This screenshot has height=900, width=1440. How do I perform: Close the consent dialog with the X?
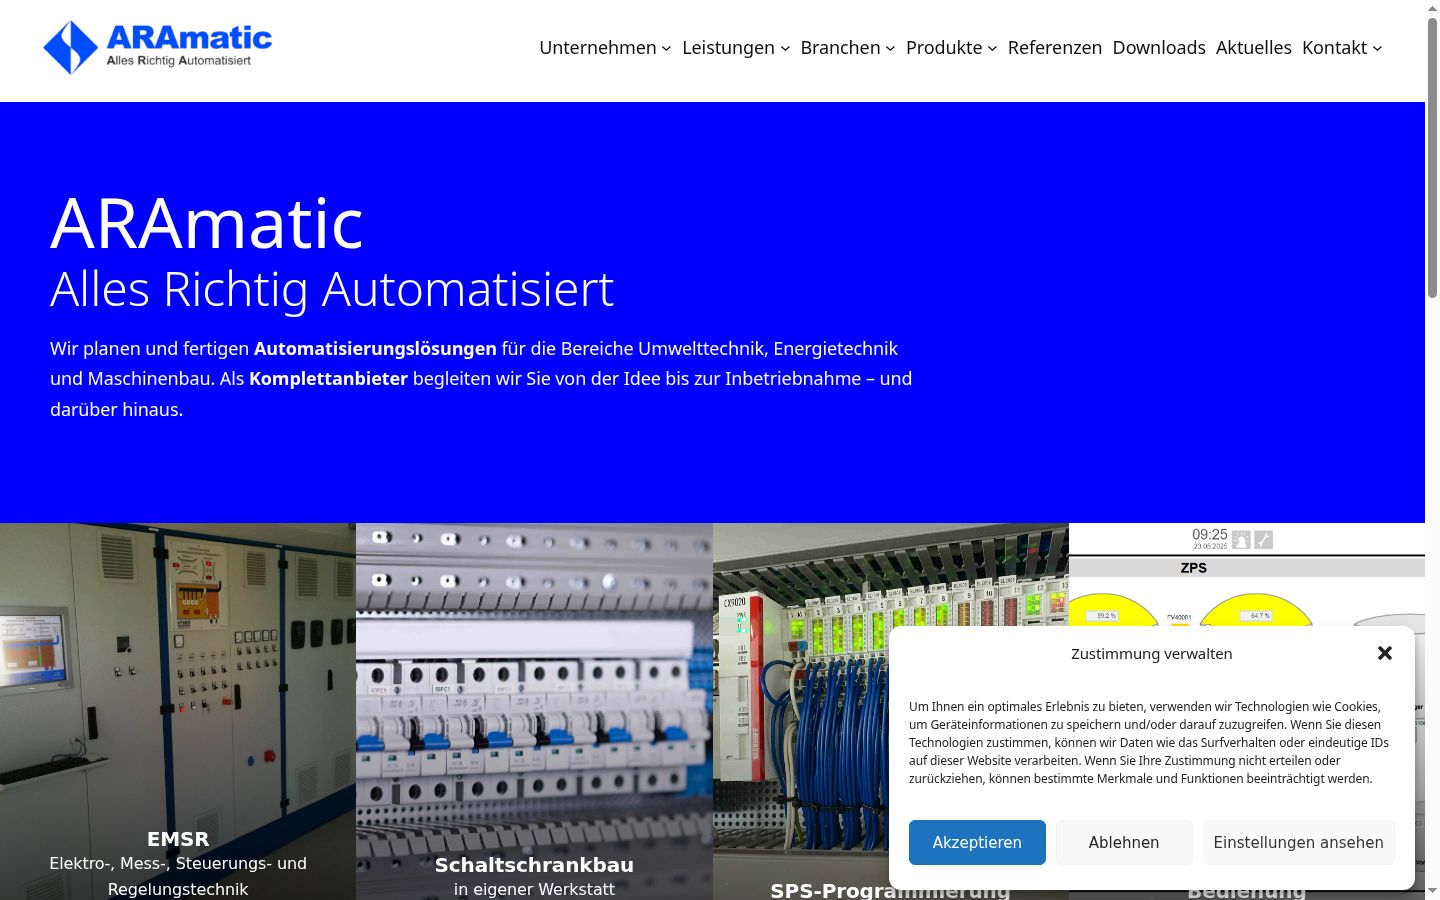pos(1385,653)
